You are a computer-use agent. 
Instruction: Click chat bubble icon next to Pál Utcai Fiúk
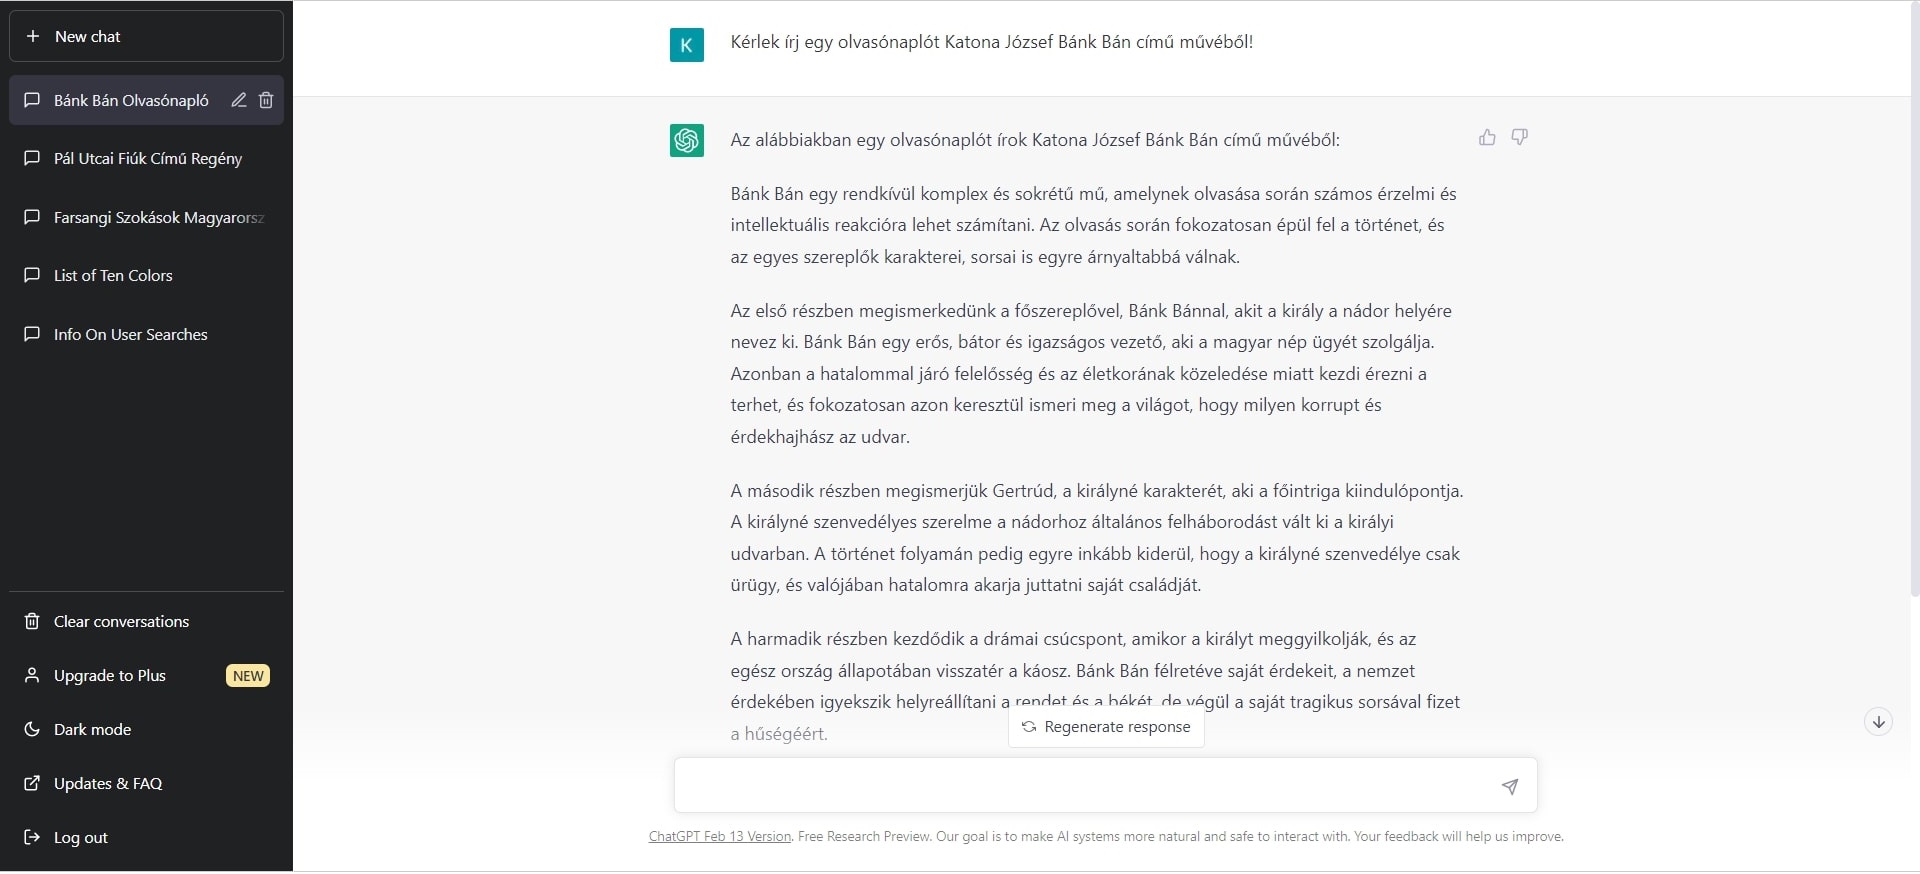coord(32,158)
